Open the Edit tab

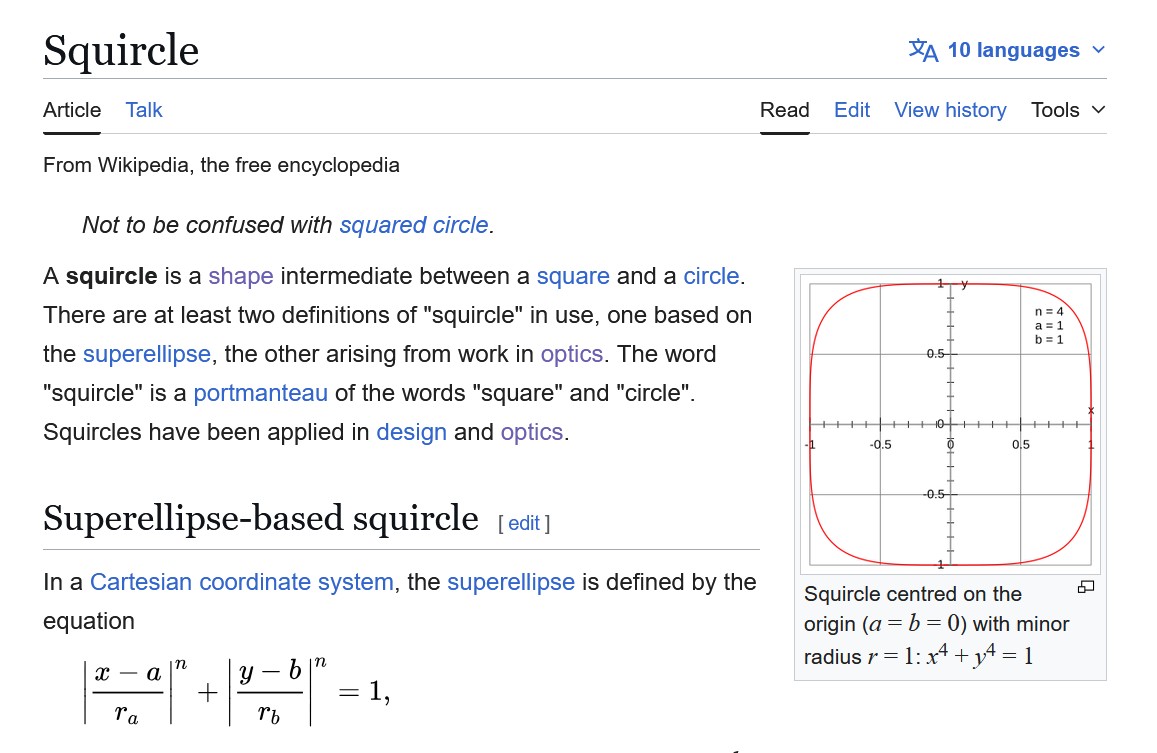pos(852,110)
